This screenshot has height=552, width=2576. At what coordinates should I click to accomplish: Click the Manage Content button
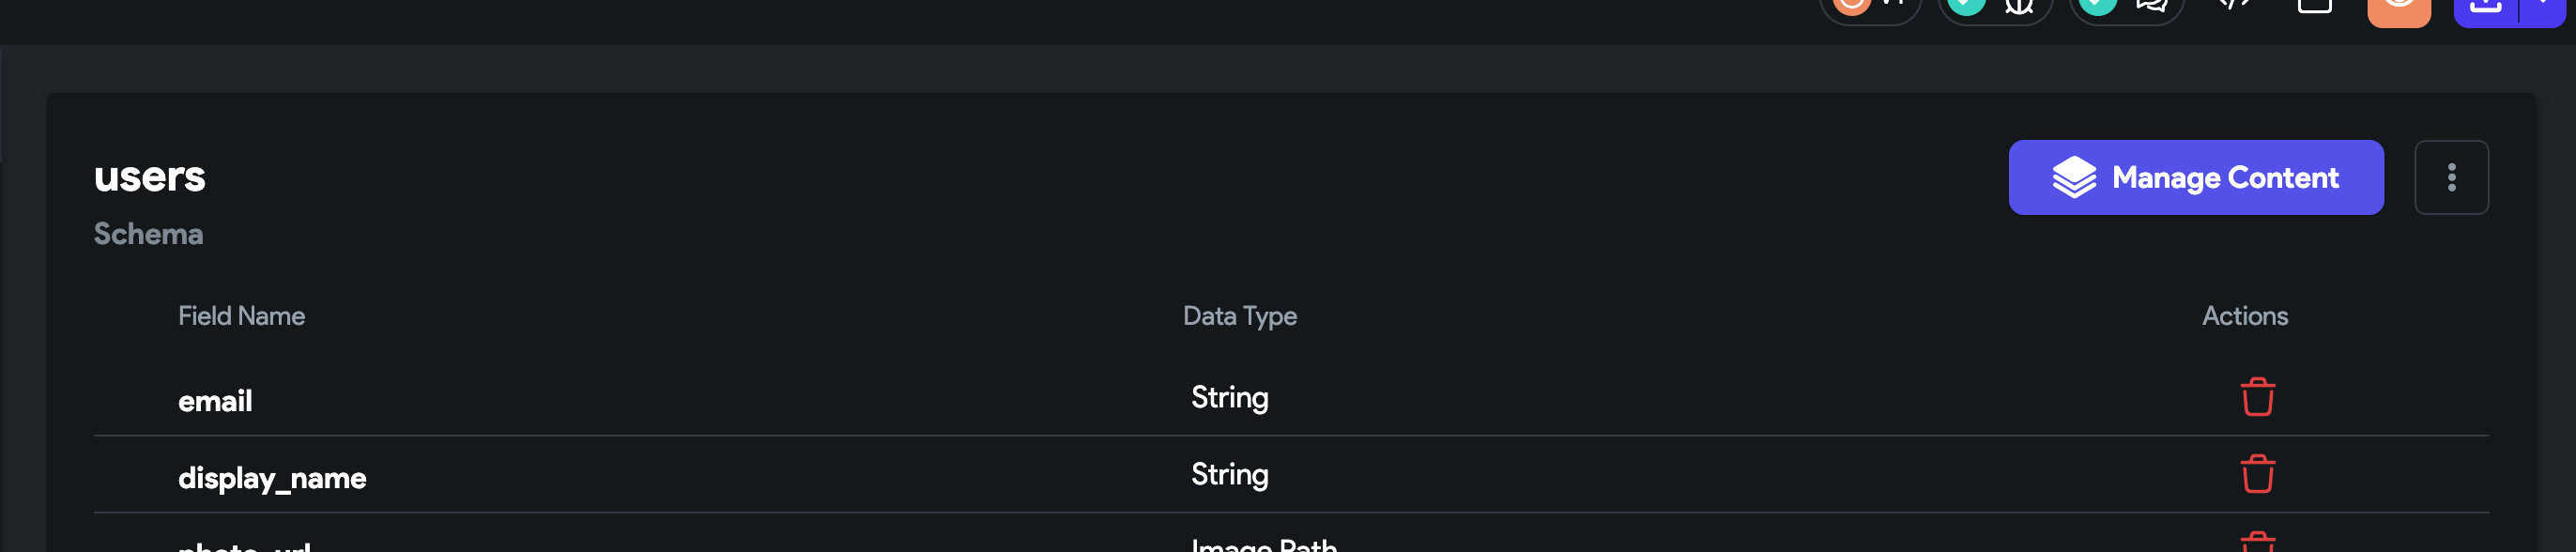[2195, 177]
